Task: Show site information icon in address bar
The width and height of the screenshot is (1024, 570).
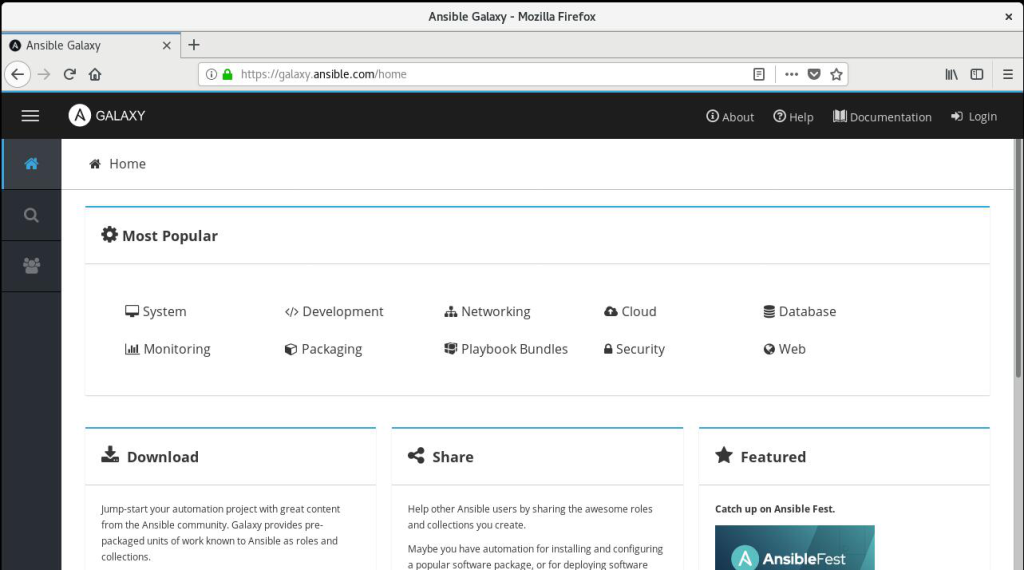Action: point(211,74)
